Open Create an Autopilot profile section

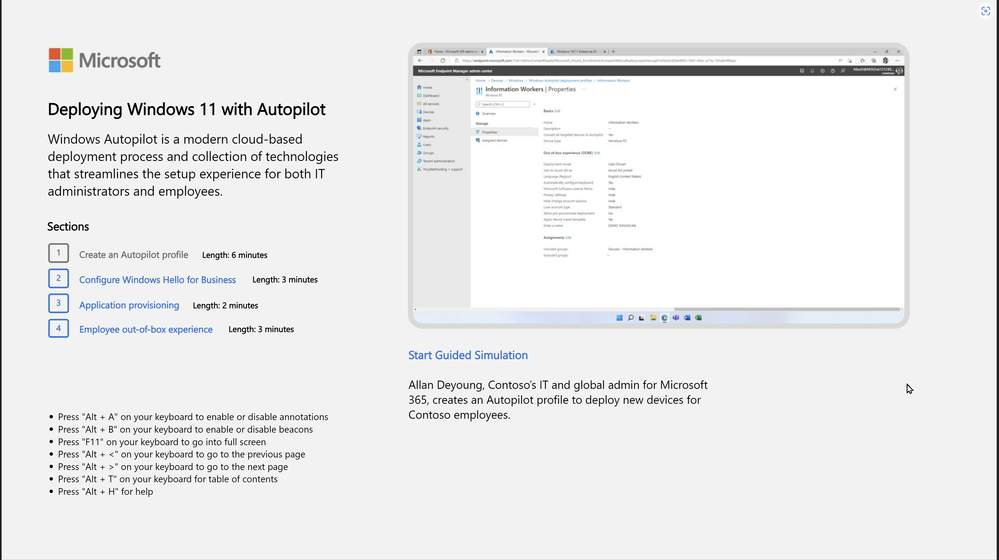coord(133,255)
